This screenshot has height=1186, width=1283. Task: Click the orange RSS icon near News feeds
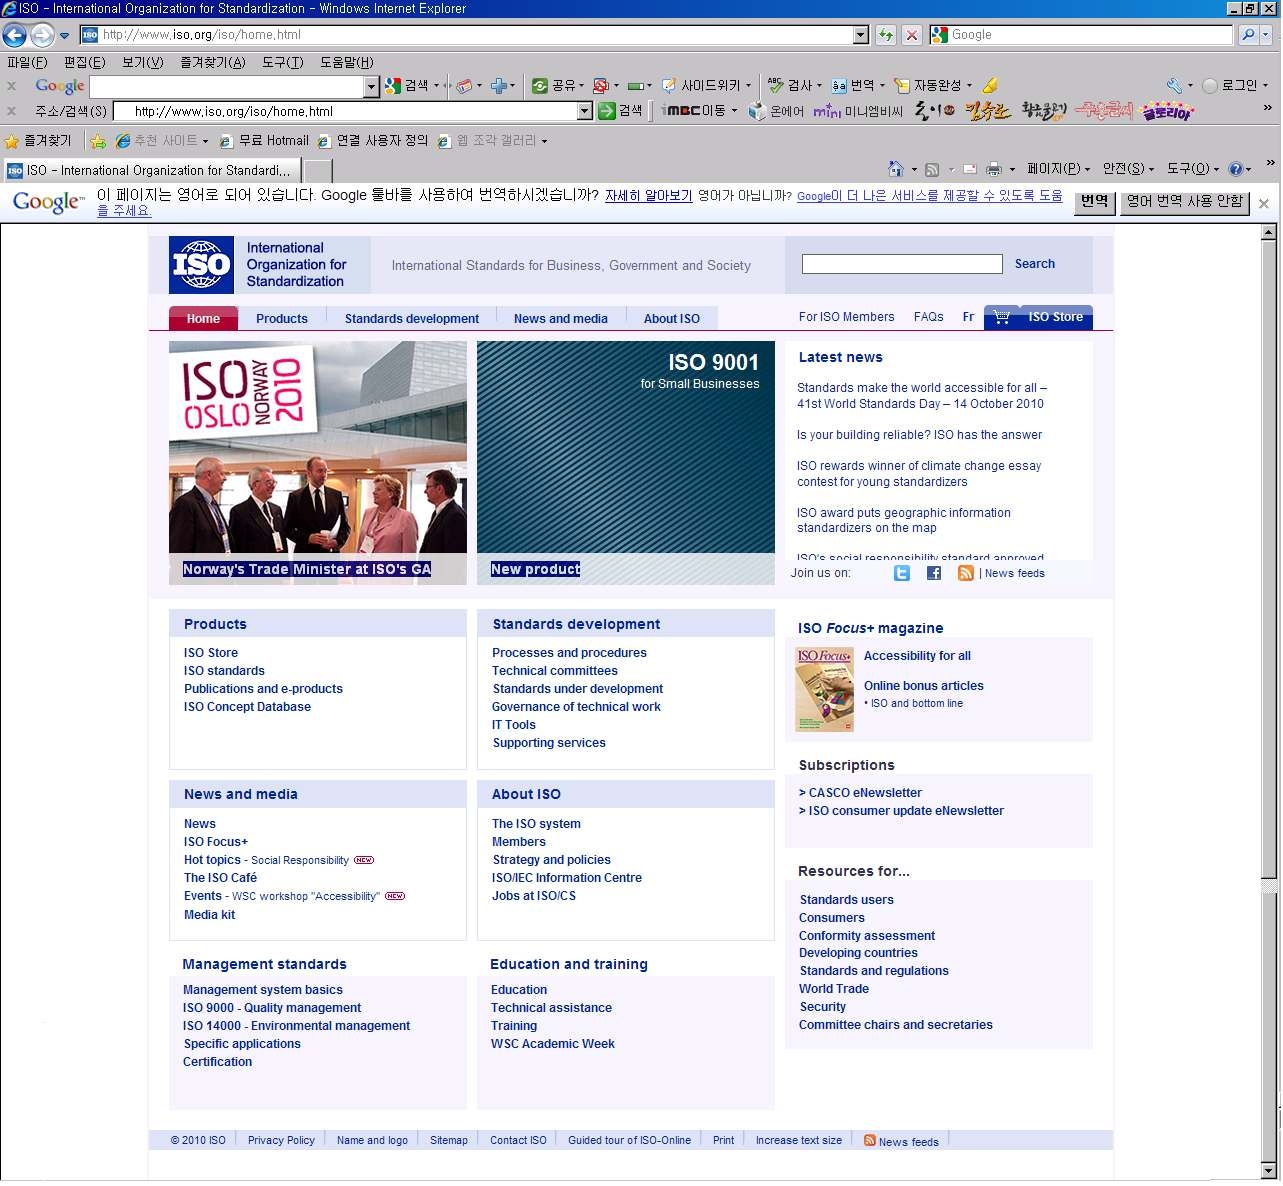point(966,573)
